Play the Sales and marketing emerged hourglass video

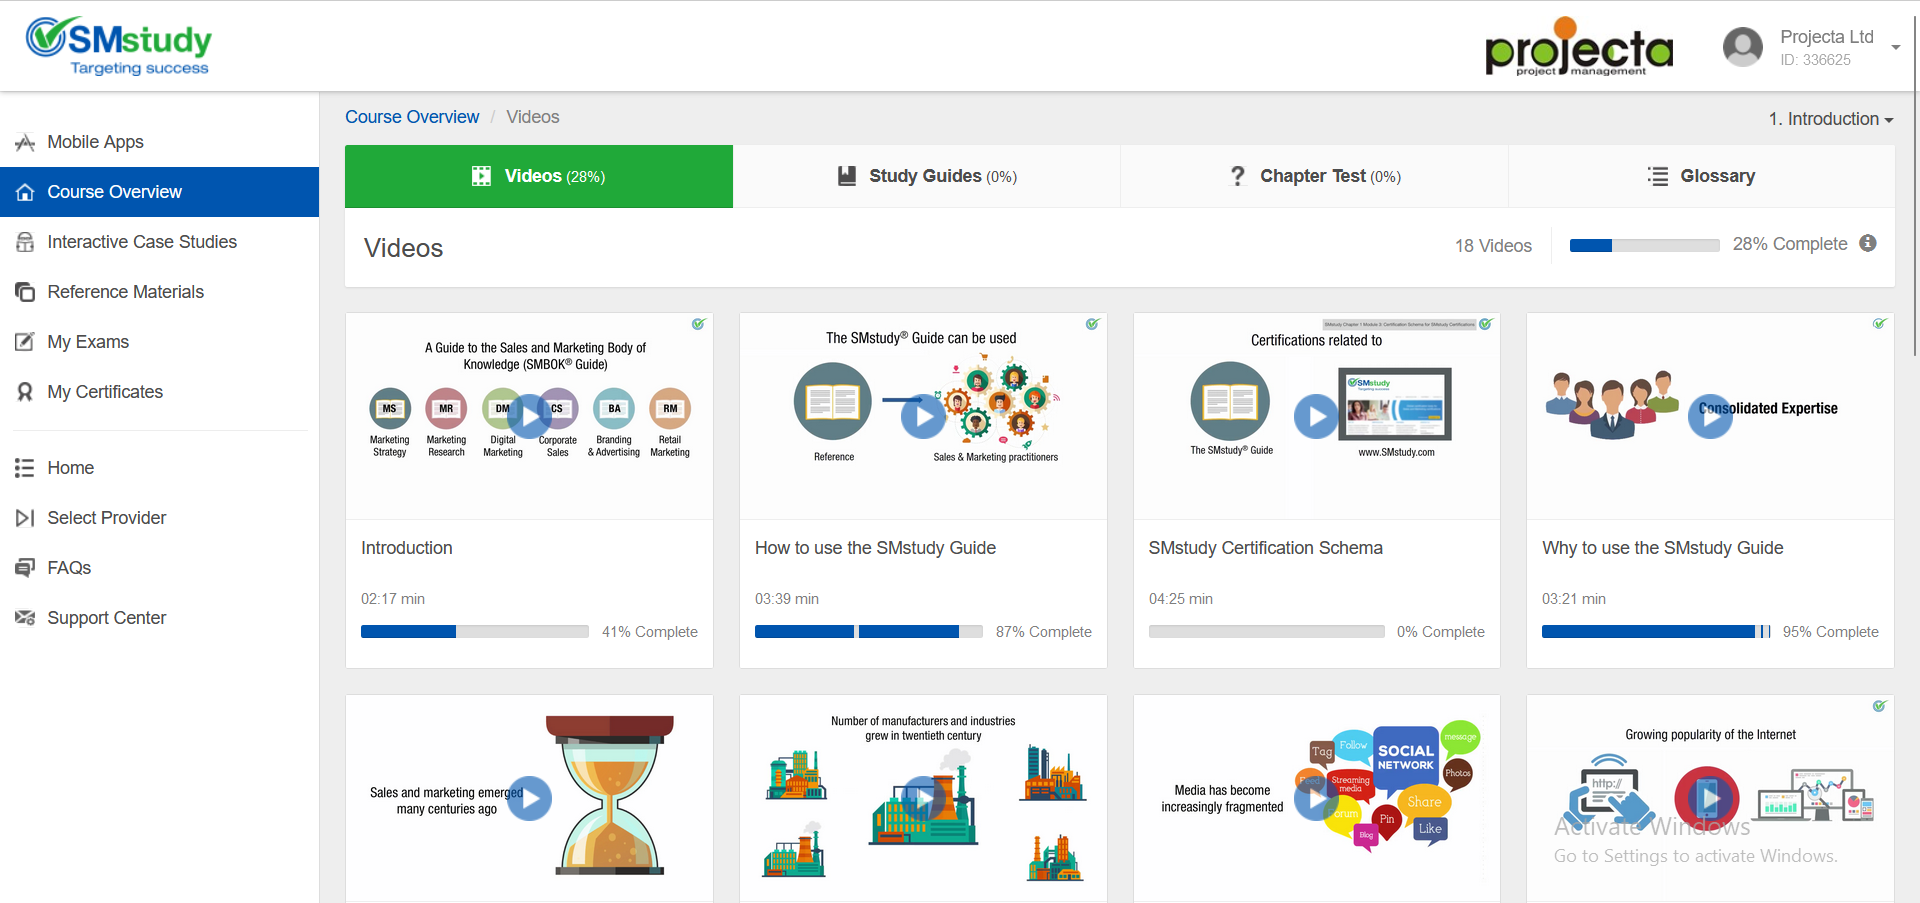530,798
